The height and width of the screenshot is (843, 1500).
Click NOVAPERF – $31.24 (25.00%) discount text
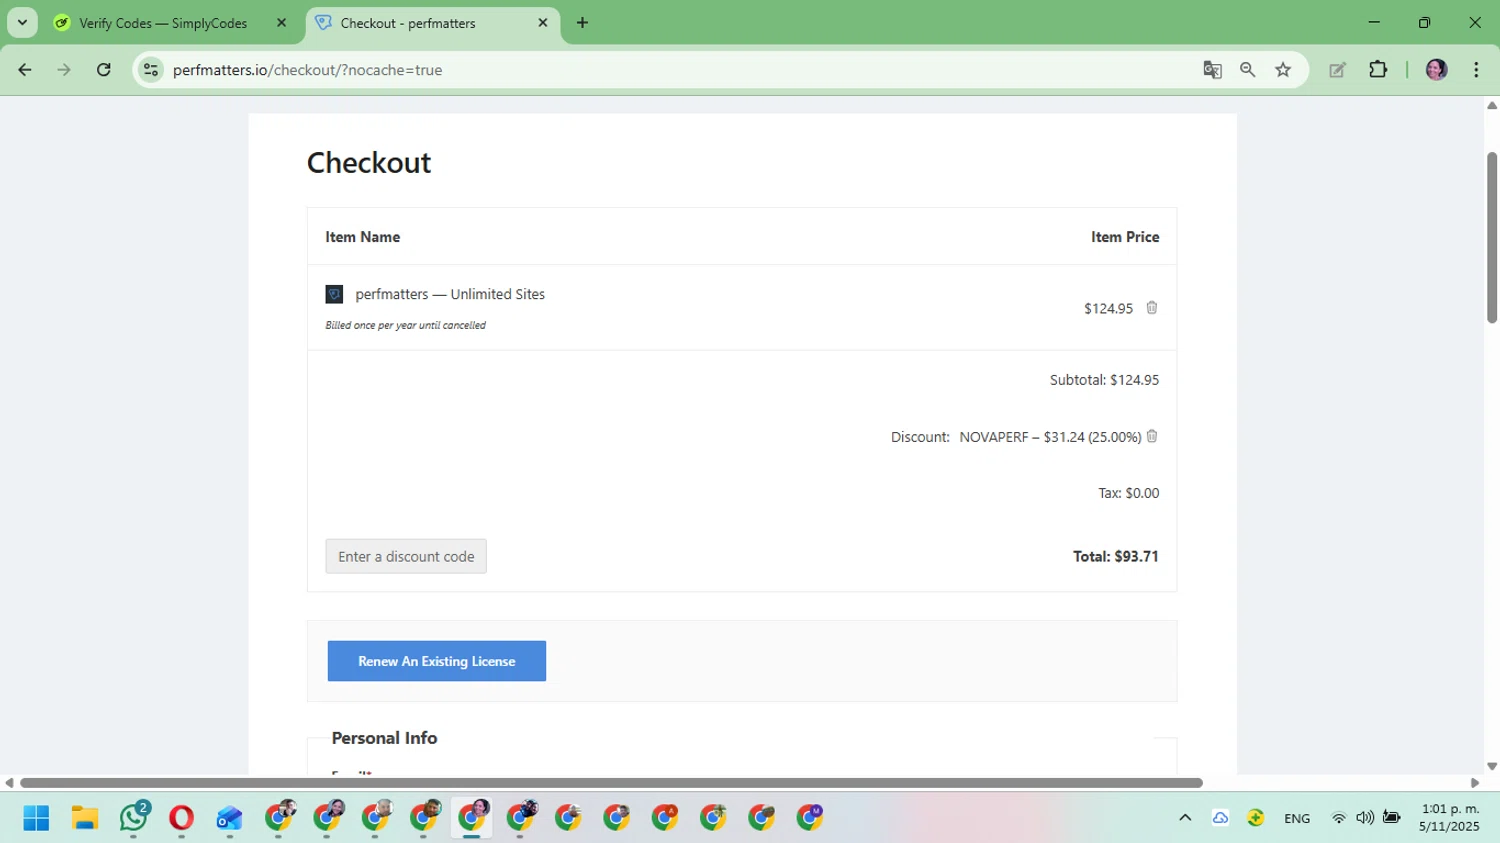pyautogui.click(x=1050, y=437)
